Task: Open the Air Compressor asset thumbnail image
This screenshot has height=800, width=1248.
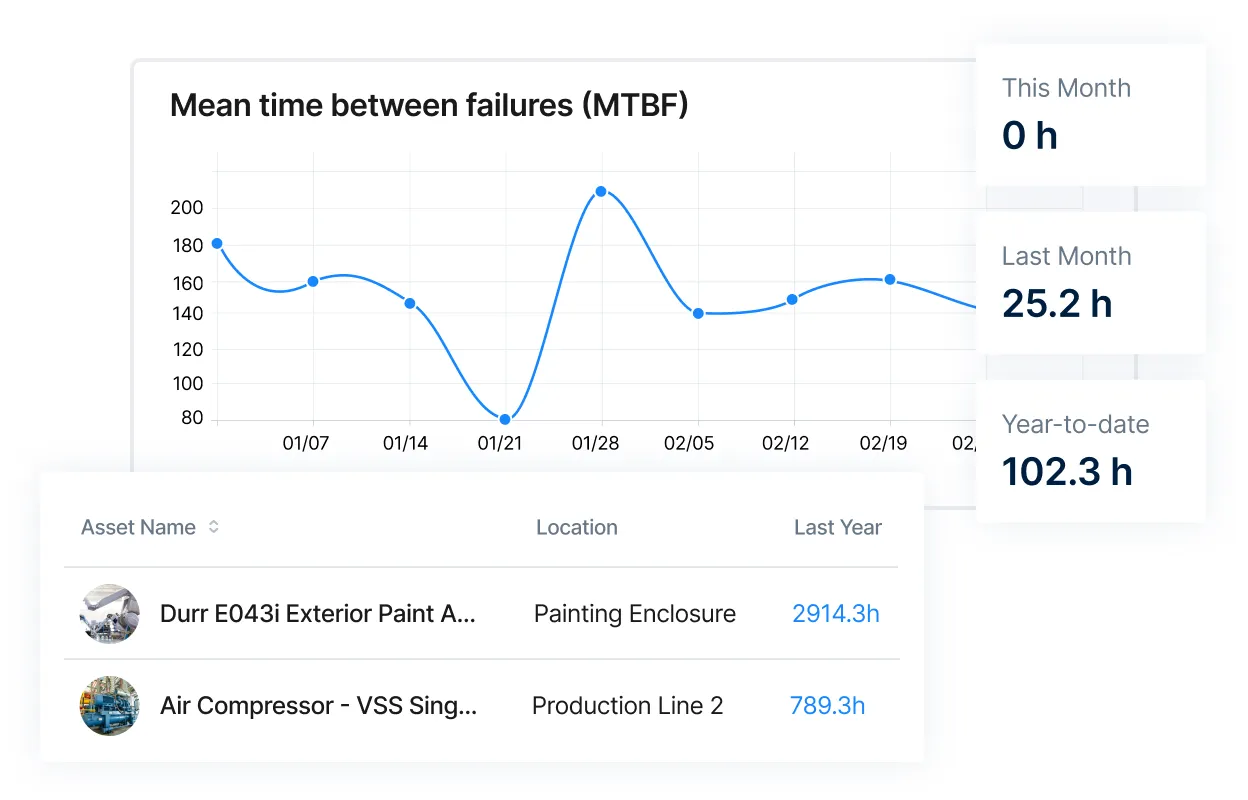Action: point(110,705)
